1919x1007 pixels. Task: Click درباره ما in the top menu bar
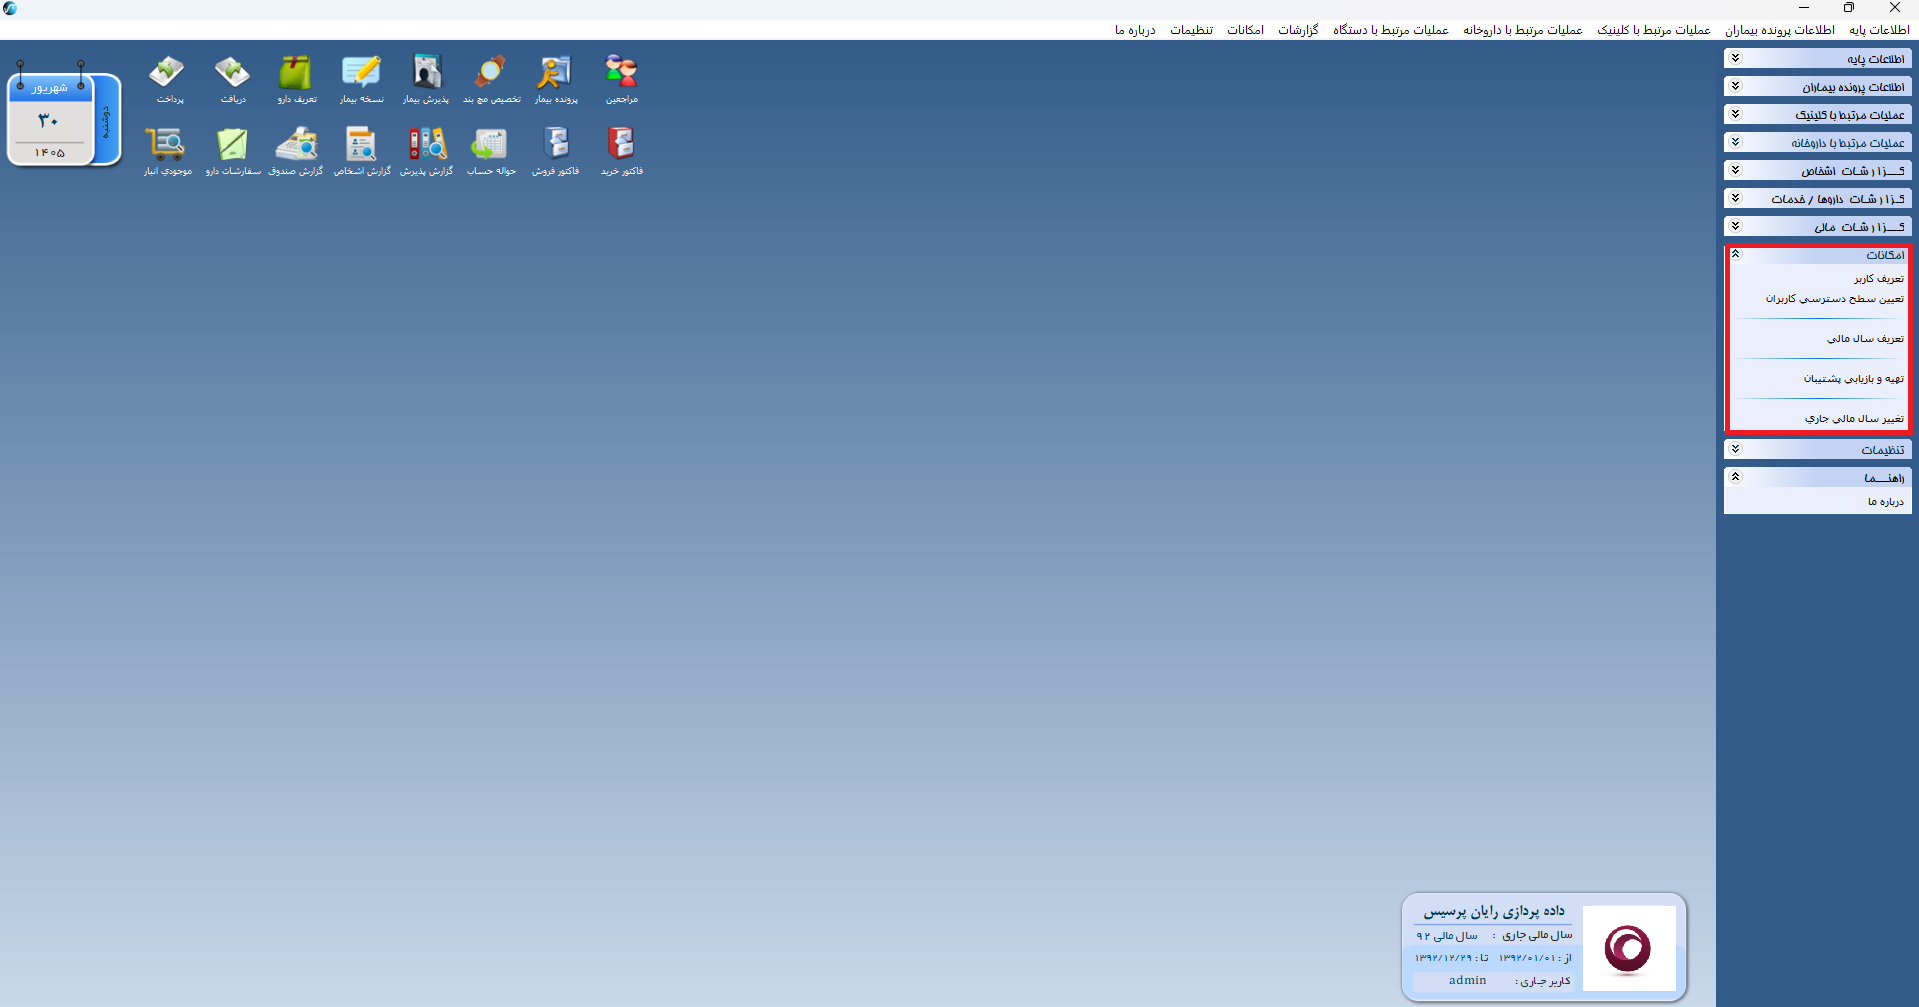[1135, 30]
